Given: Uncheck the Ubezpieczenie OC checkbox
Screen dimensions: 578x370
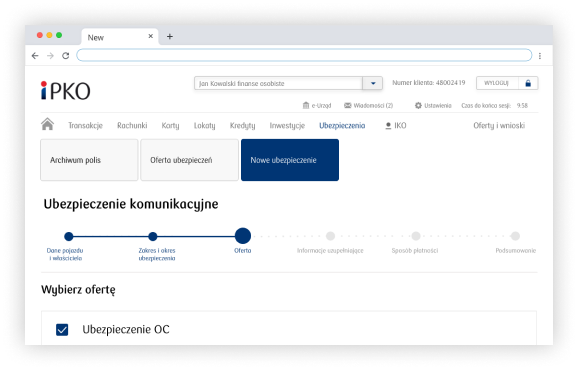Looking at the screenshot, I should point(62,329).
